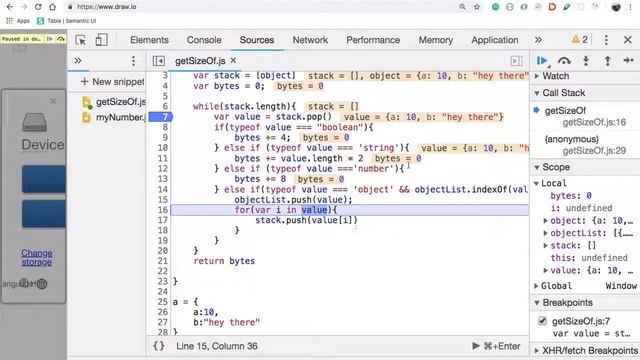
Task: Click line number 16 in the gutter
Action: pos(162,210)
